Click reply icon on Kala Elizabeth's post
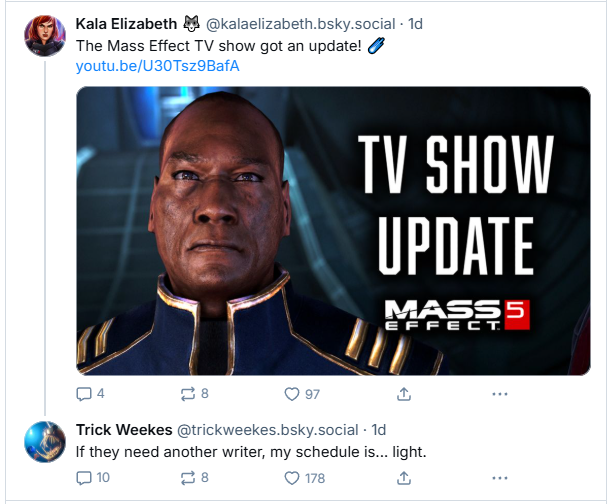This screenshot has height=504, width=608. (84, 394)
